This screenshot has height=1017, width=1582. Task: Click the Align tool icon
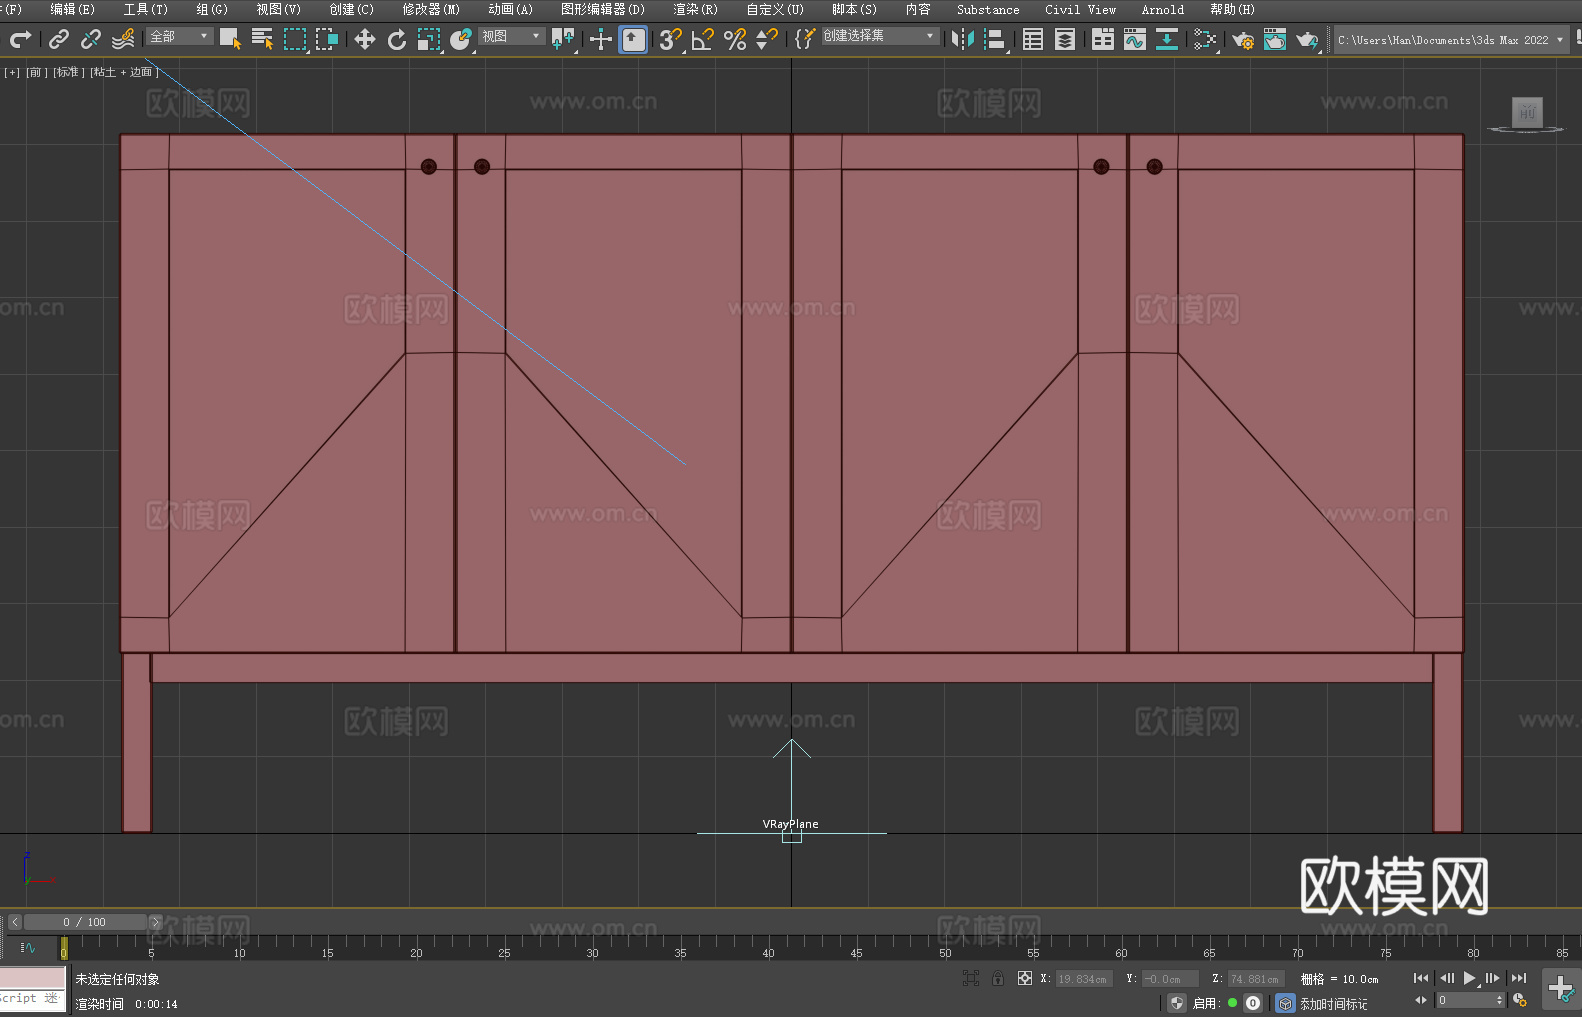click(x=995, y=39)
